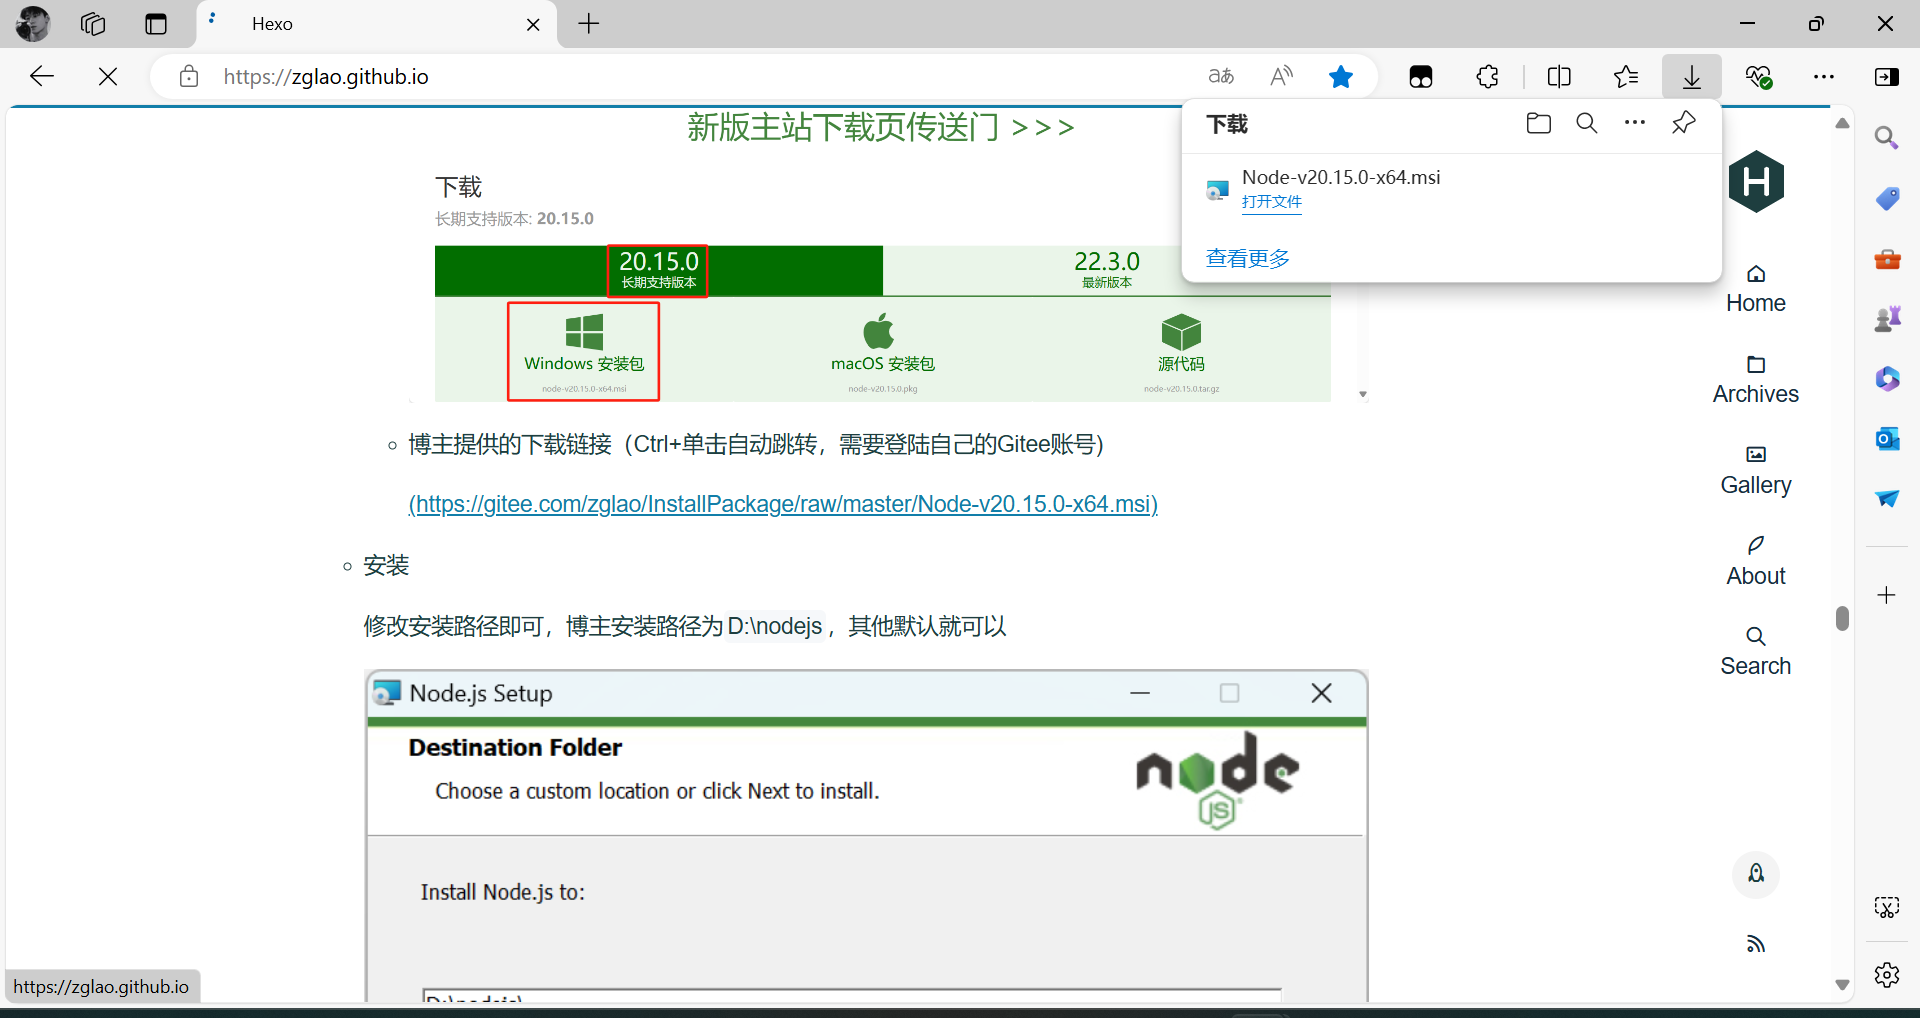Open more options in downloads panel
1920x1018 pixels.
[1635, 123]
